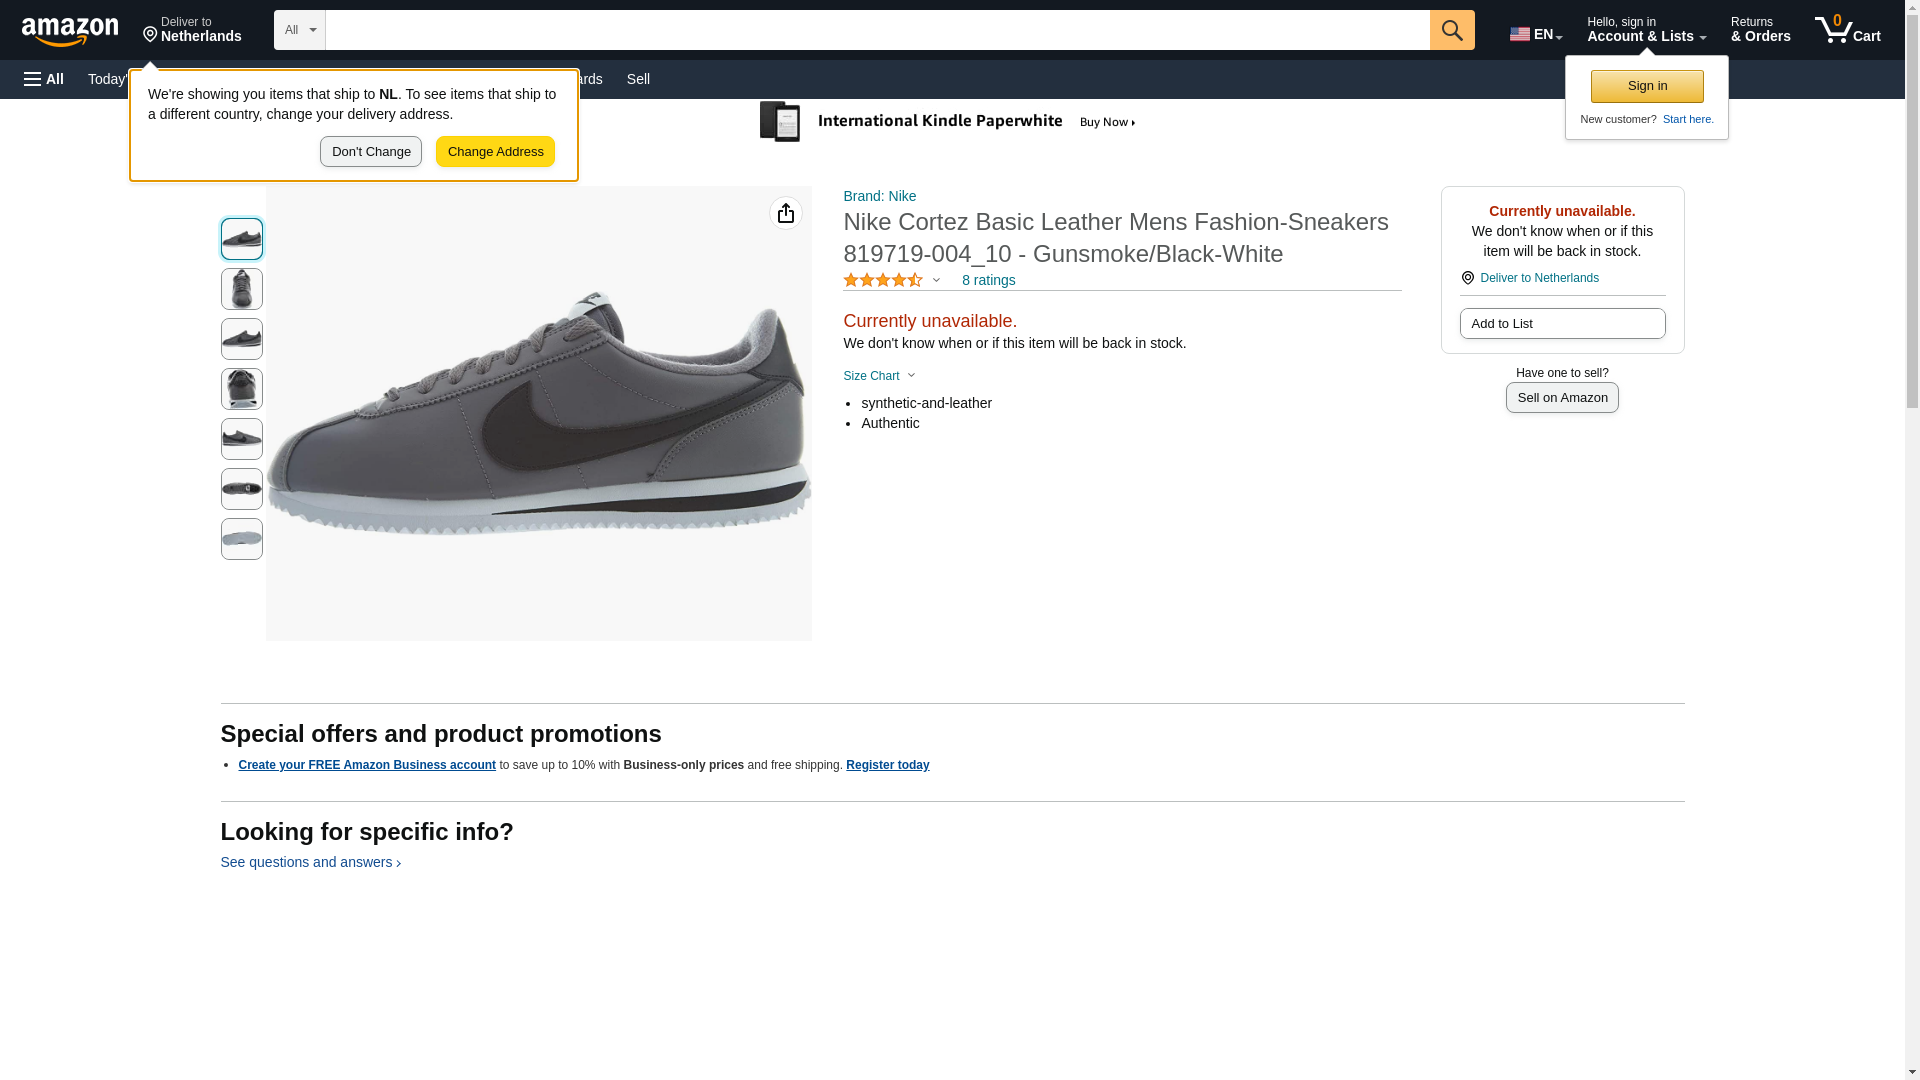The image size is (1920, 1080).
Task: Open the shopping cart icon
Action: click(x=1847, y=30)
